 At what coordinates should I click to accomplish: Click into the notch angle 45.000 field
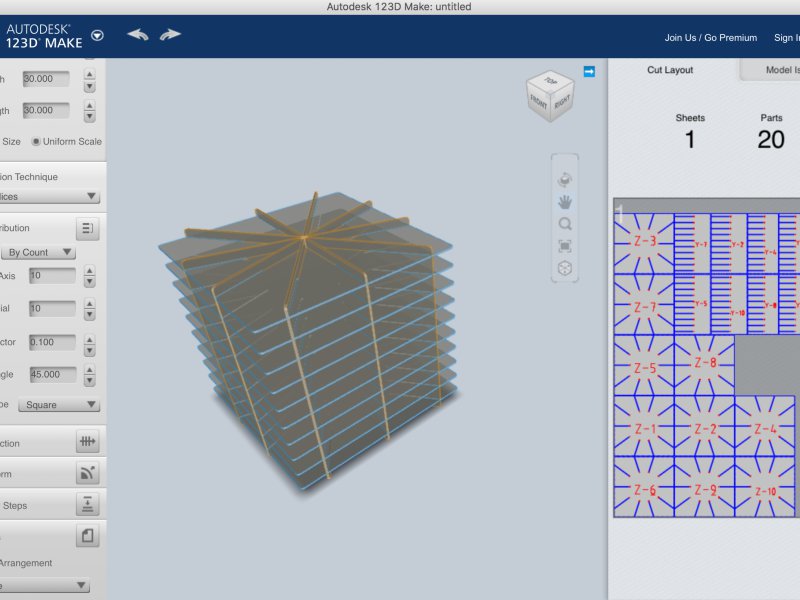[x=52, y=374]
